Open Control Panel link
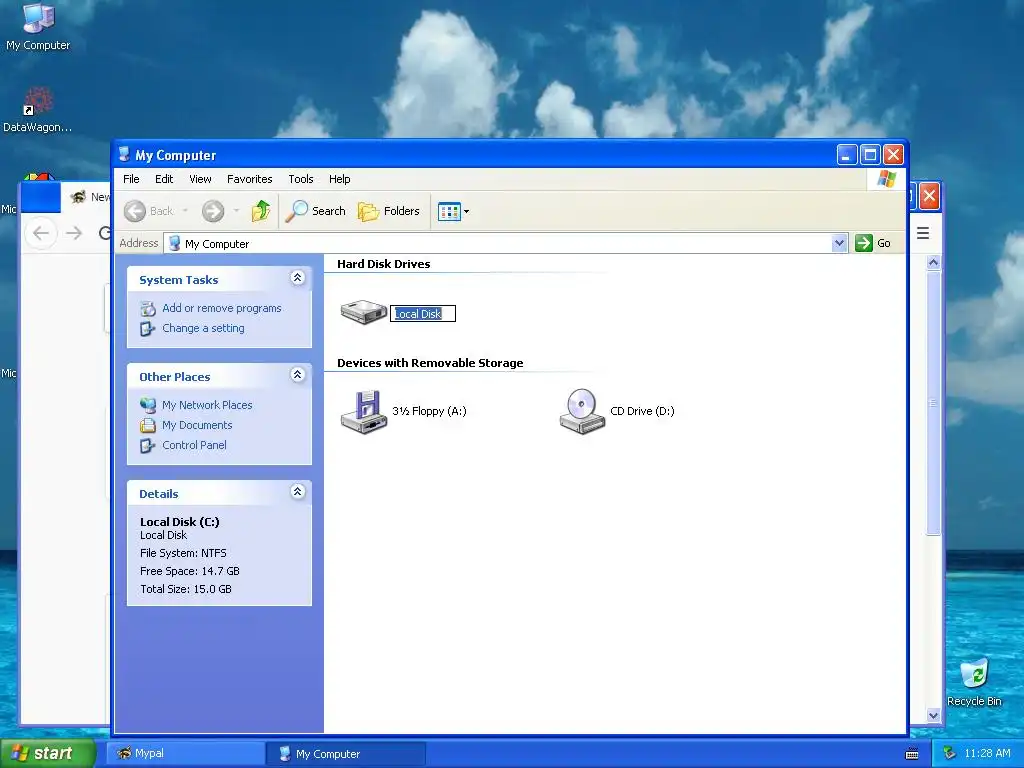The width and height of the screenshot is (1024, 768). [x=194, y=445]
